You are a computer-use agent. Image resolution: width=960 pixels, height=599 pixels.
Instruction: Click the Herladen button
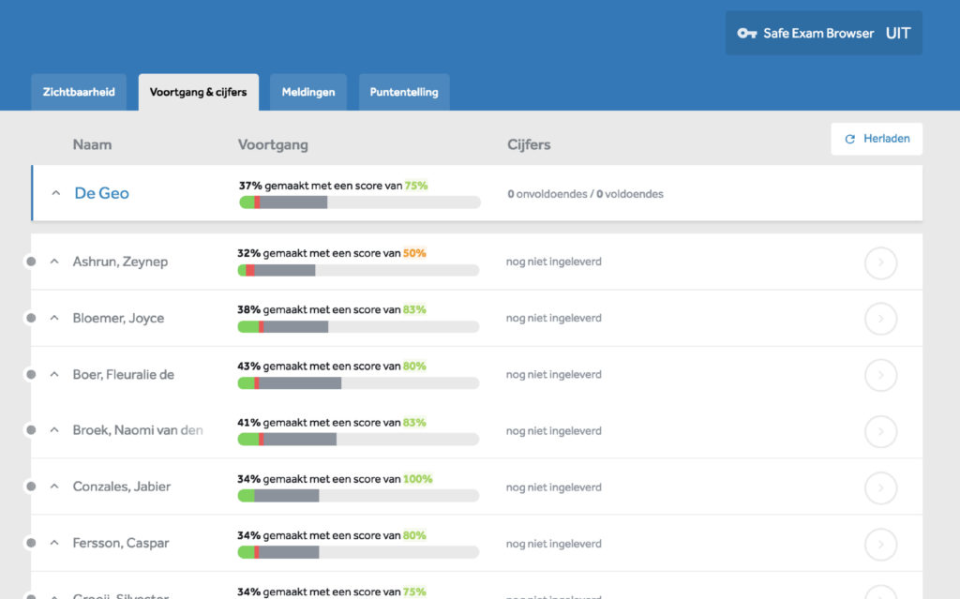click(877, 139)
